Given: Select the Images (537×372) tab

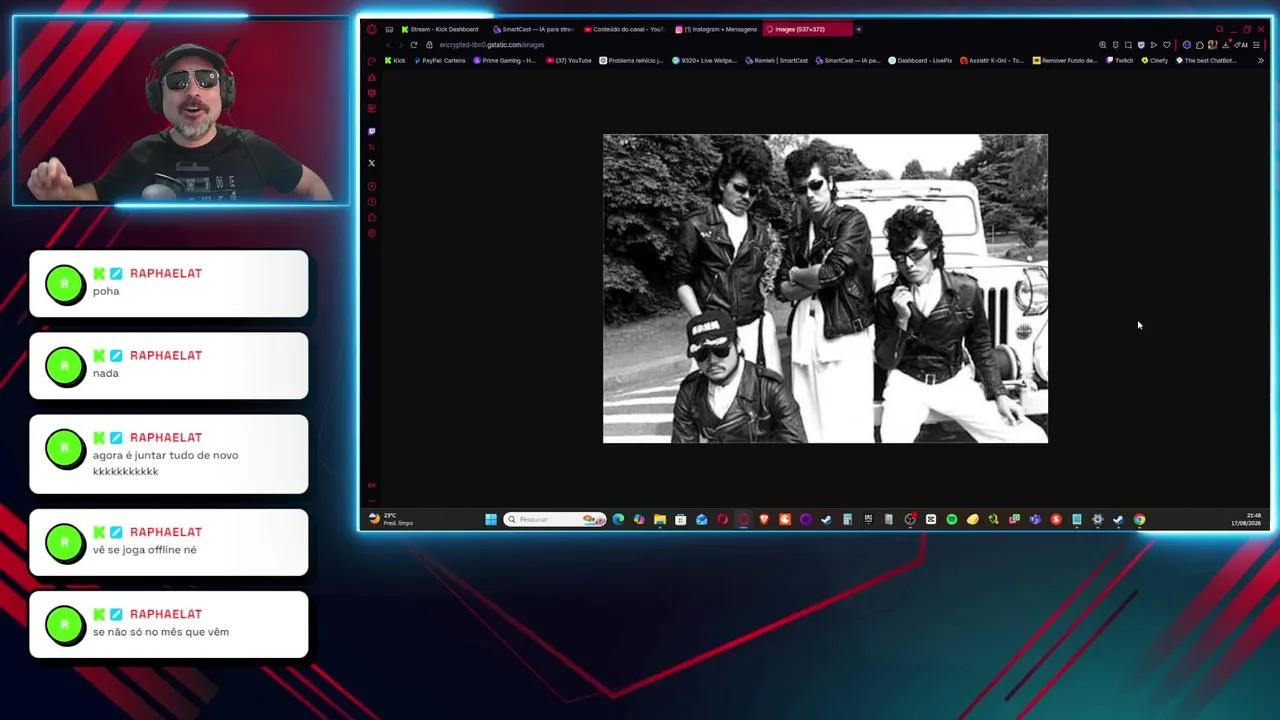Looking at the screenshot, I should [807, 29].
